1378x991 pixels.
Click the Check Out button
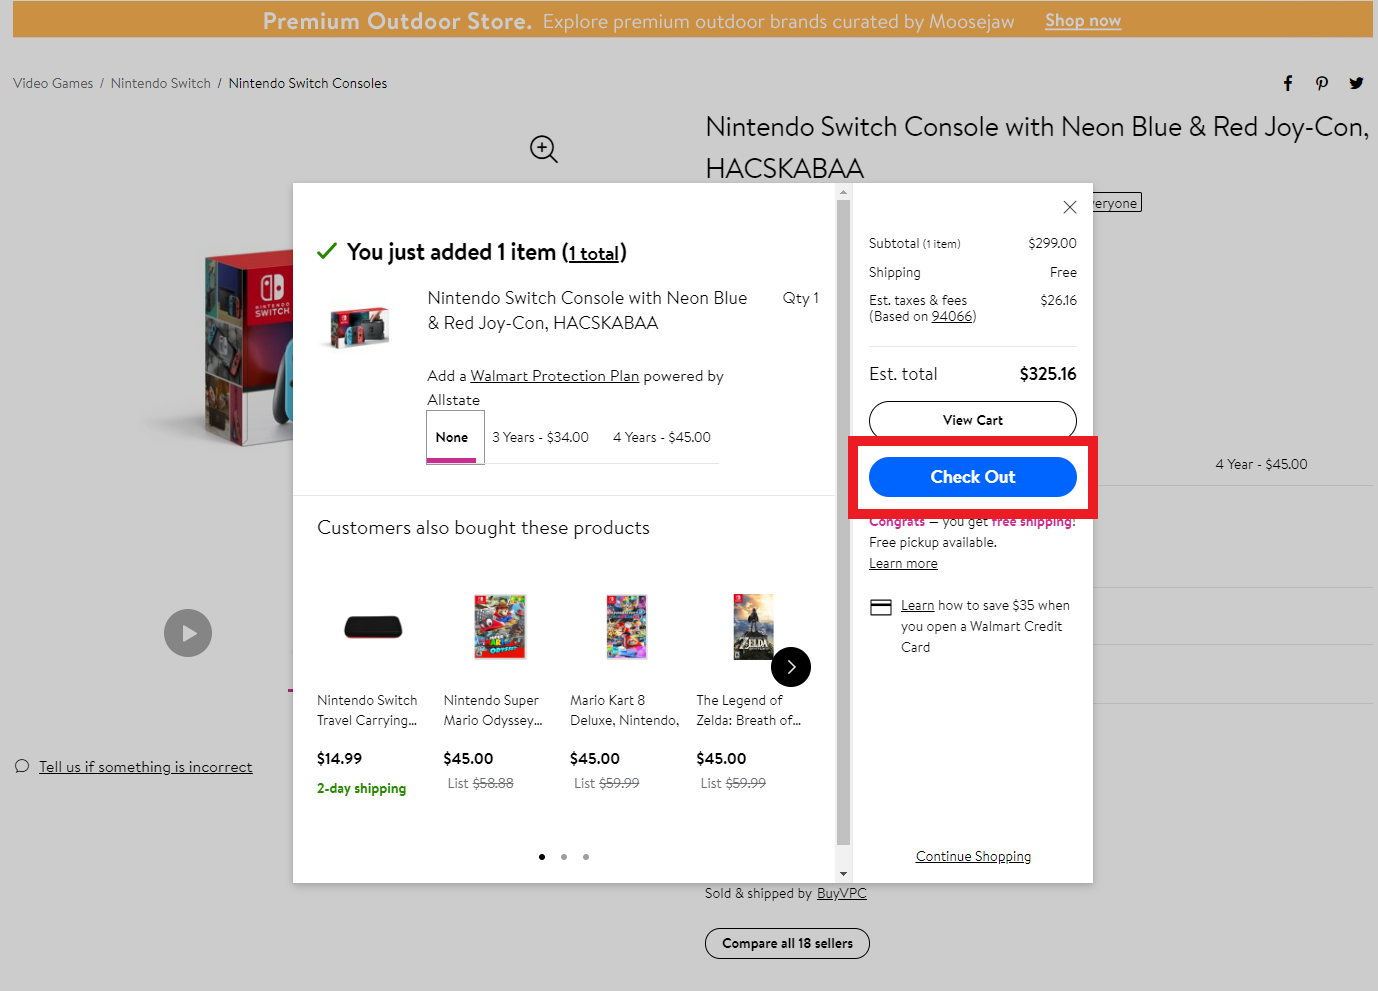click(x=972, y=477)
